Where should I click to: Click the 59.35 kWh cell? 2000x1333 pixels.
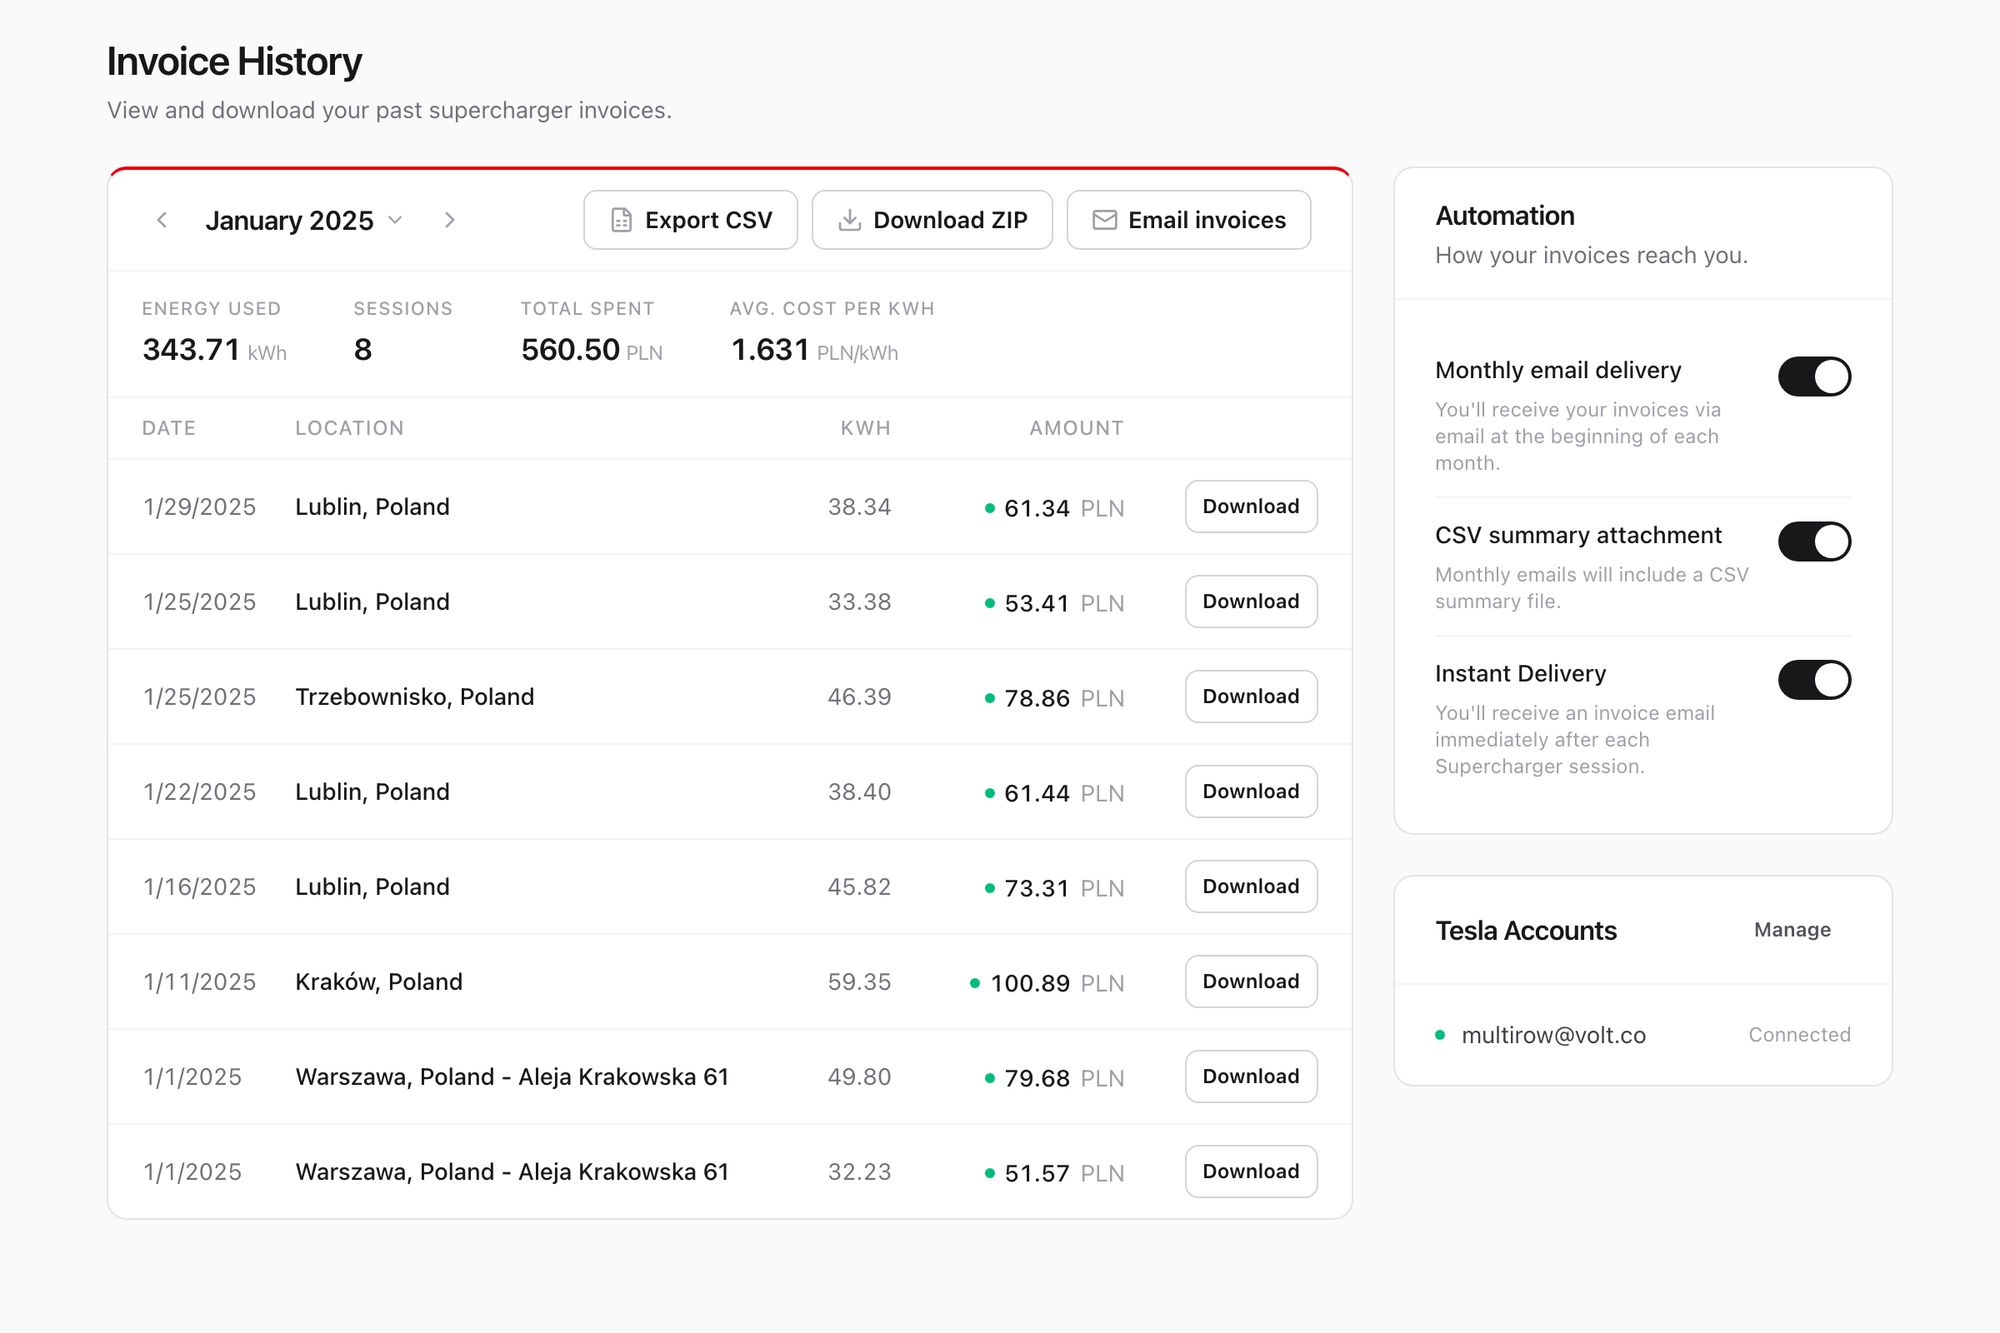pos(859,982)
